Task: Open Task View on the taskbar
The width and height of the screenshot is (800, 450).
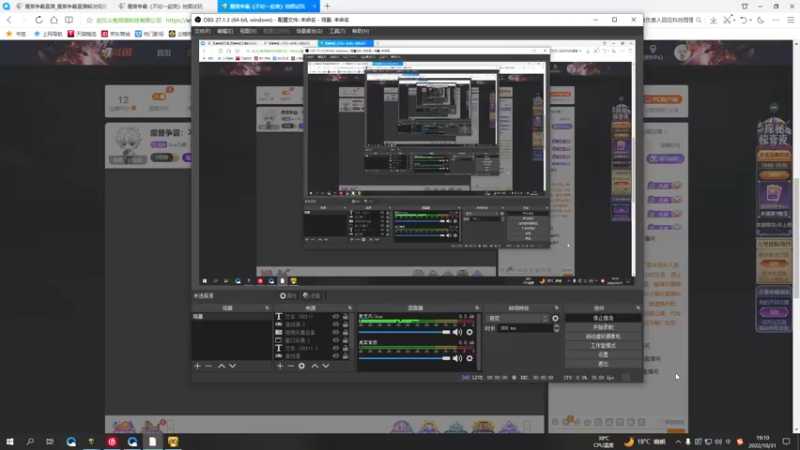Action: point(49,441)
